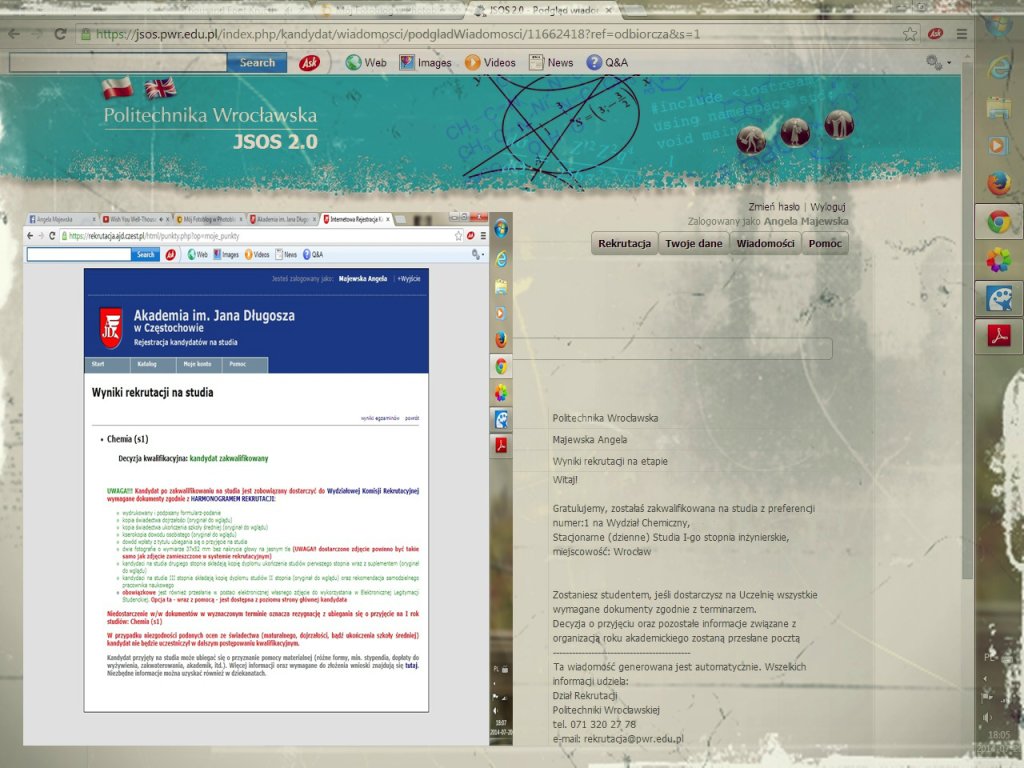Click the wyniki egzaminów link on the AJD page
This screenshot has height=768, width=1024.
click(x=379, y=418)
